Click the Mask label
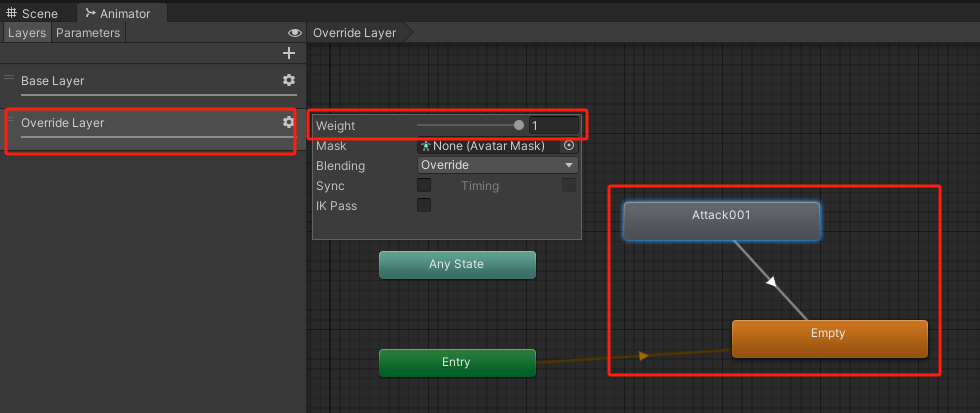Screen dimensions: 980x413 tap(331, 146)
